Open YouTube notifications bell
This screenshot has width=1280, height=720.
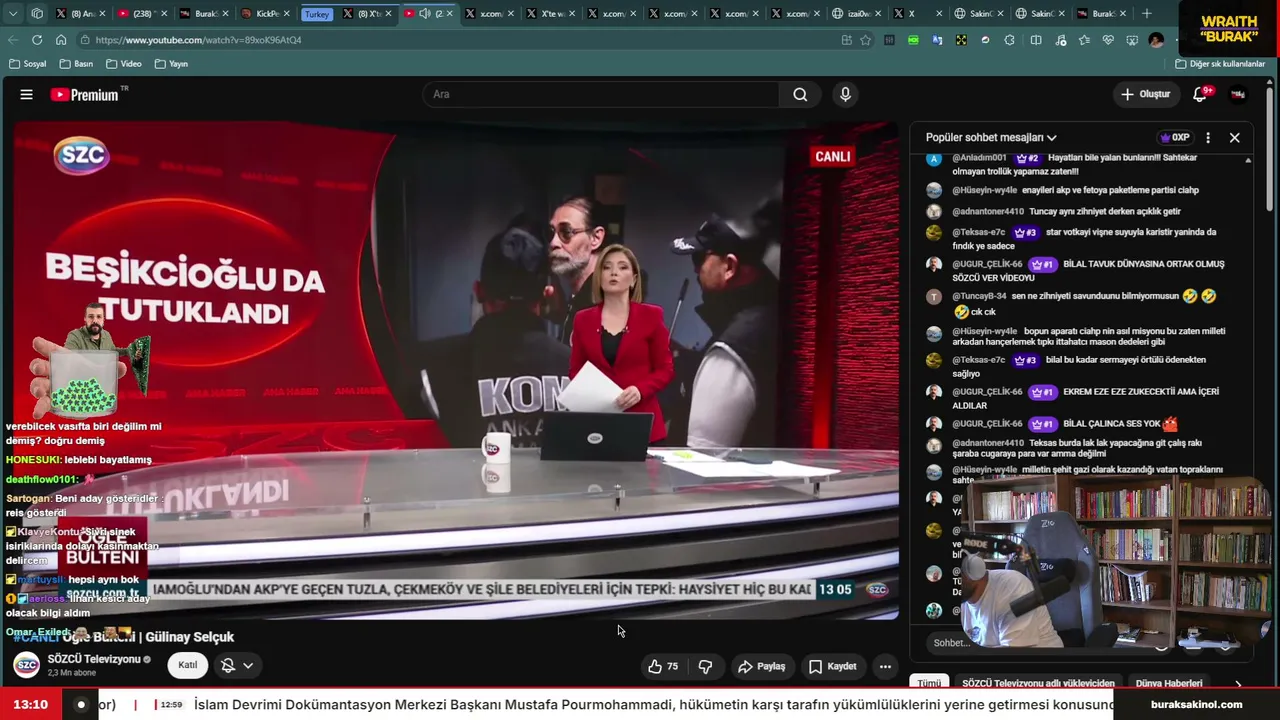[x=1200, y=94]
